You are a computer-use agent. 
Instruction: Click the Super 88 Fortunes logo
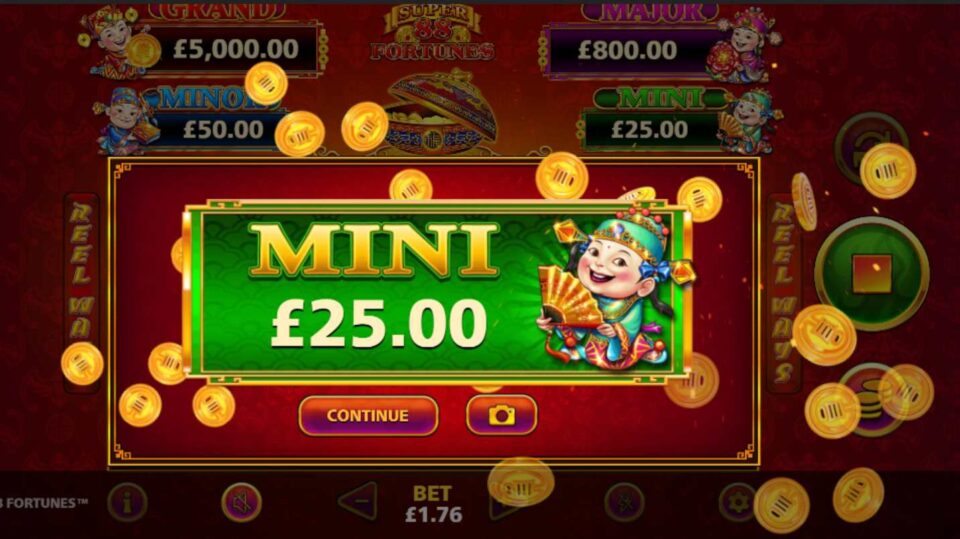(432, 33)
